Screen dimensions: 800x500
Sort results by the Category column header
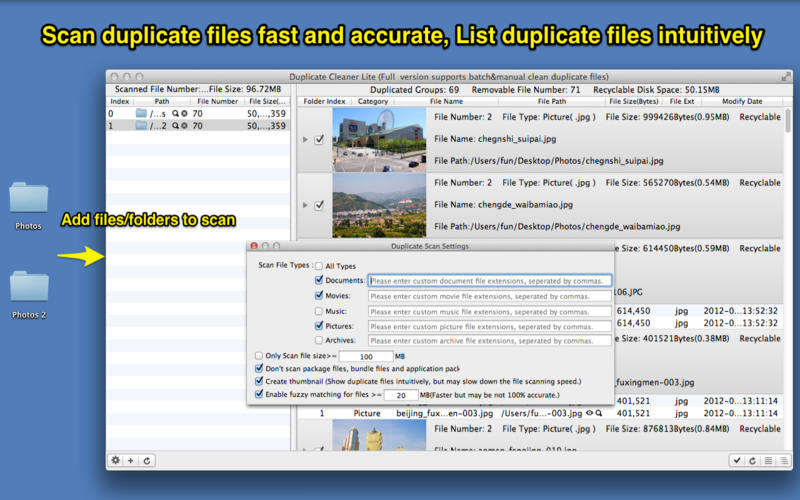[x=373, y=102]
